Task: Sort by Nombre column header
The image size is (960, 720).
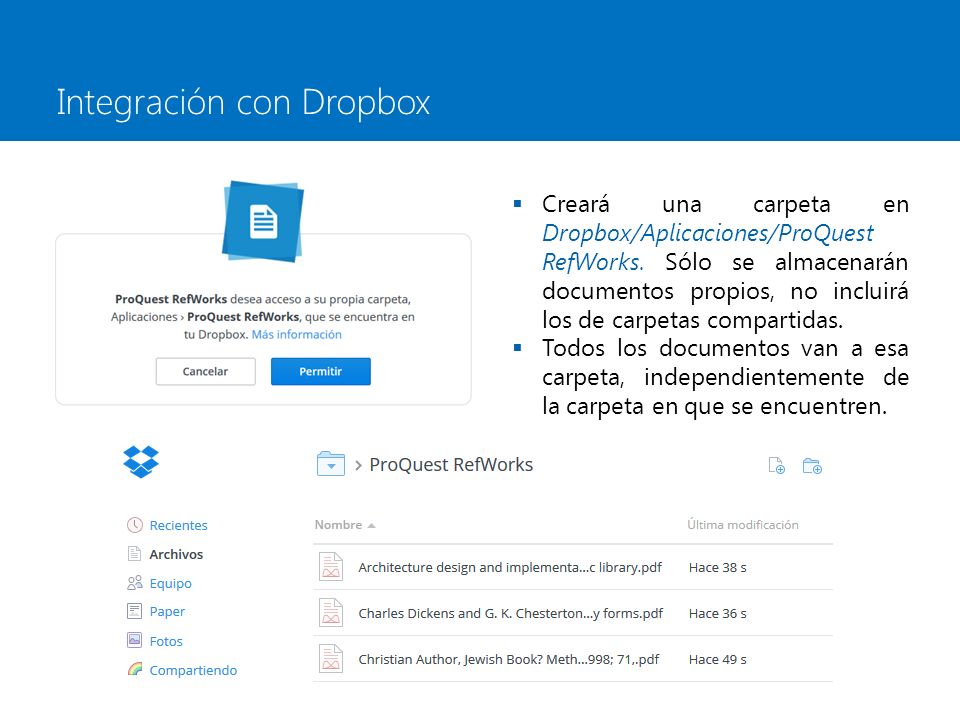Action: coord(344,525)
